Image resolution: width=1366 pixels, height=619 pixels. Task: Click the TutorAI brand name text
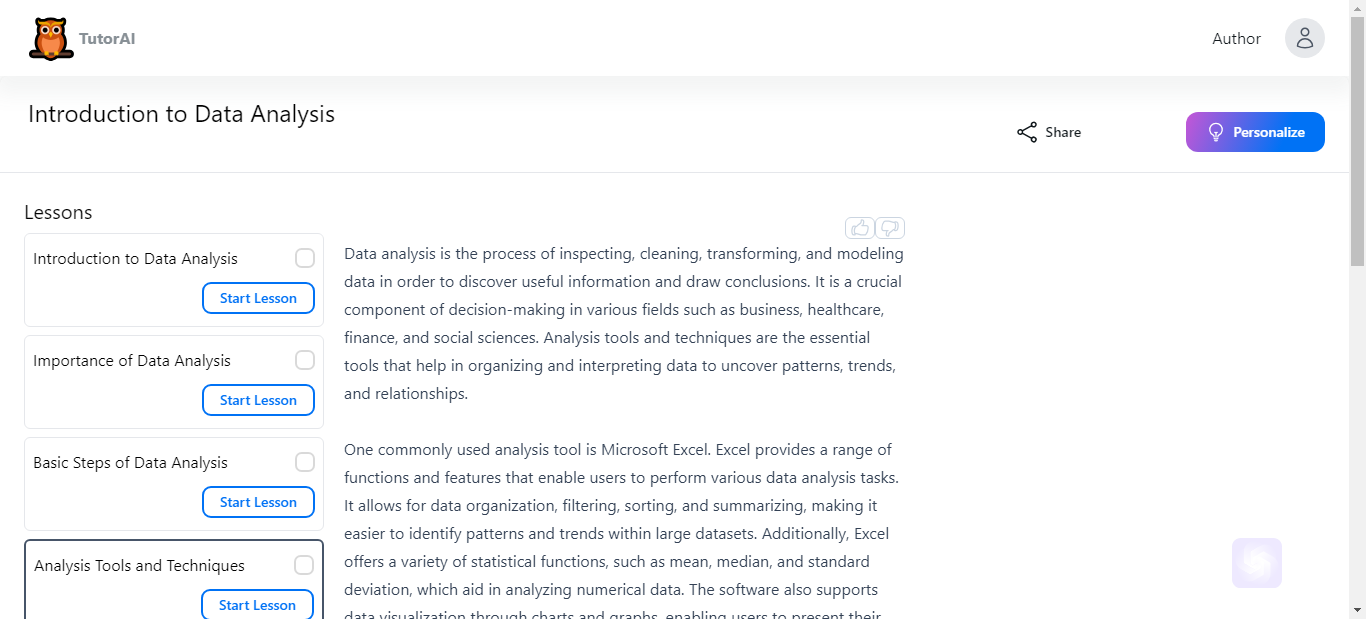pos(107,39)
